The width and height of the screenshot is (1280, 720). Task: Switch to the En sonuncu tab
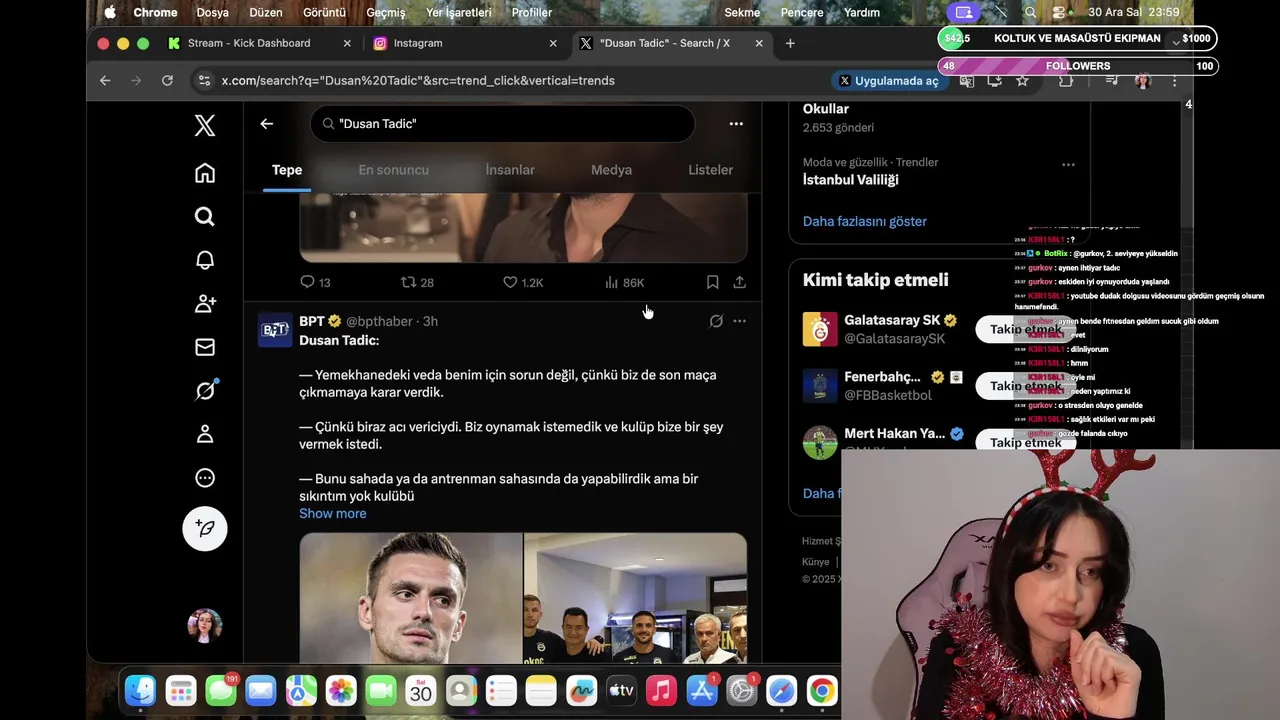(x=394, y=170)
